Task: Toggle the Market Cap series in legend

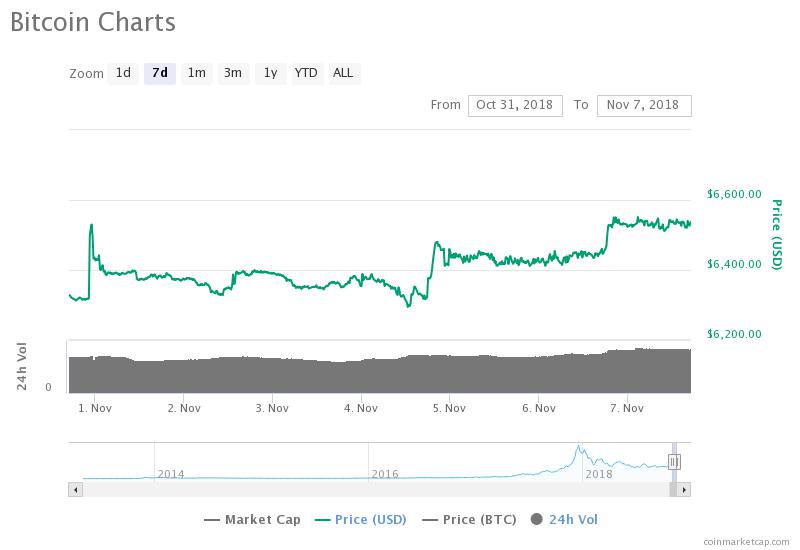Action: coord(252,520)
